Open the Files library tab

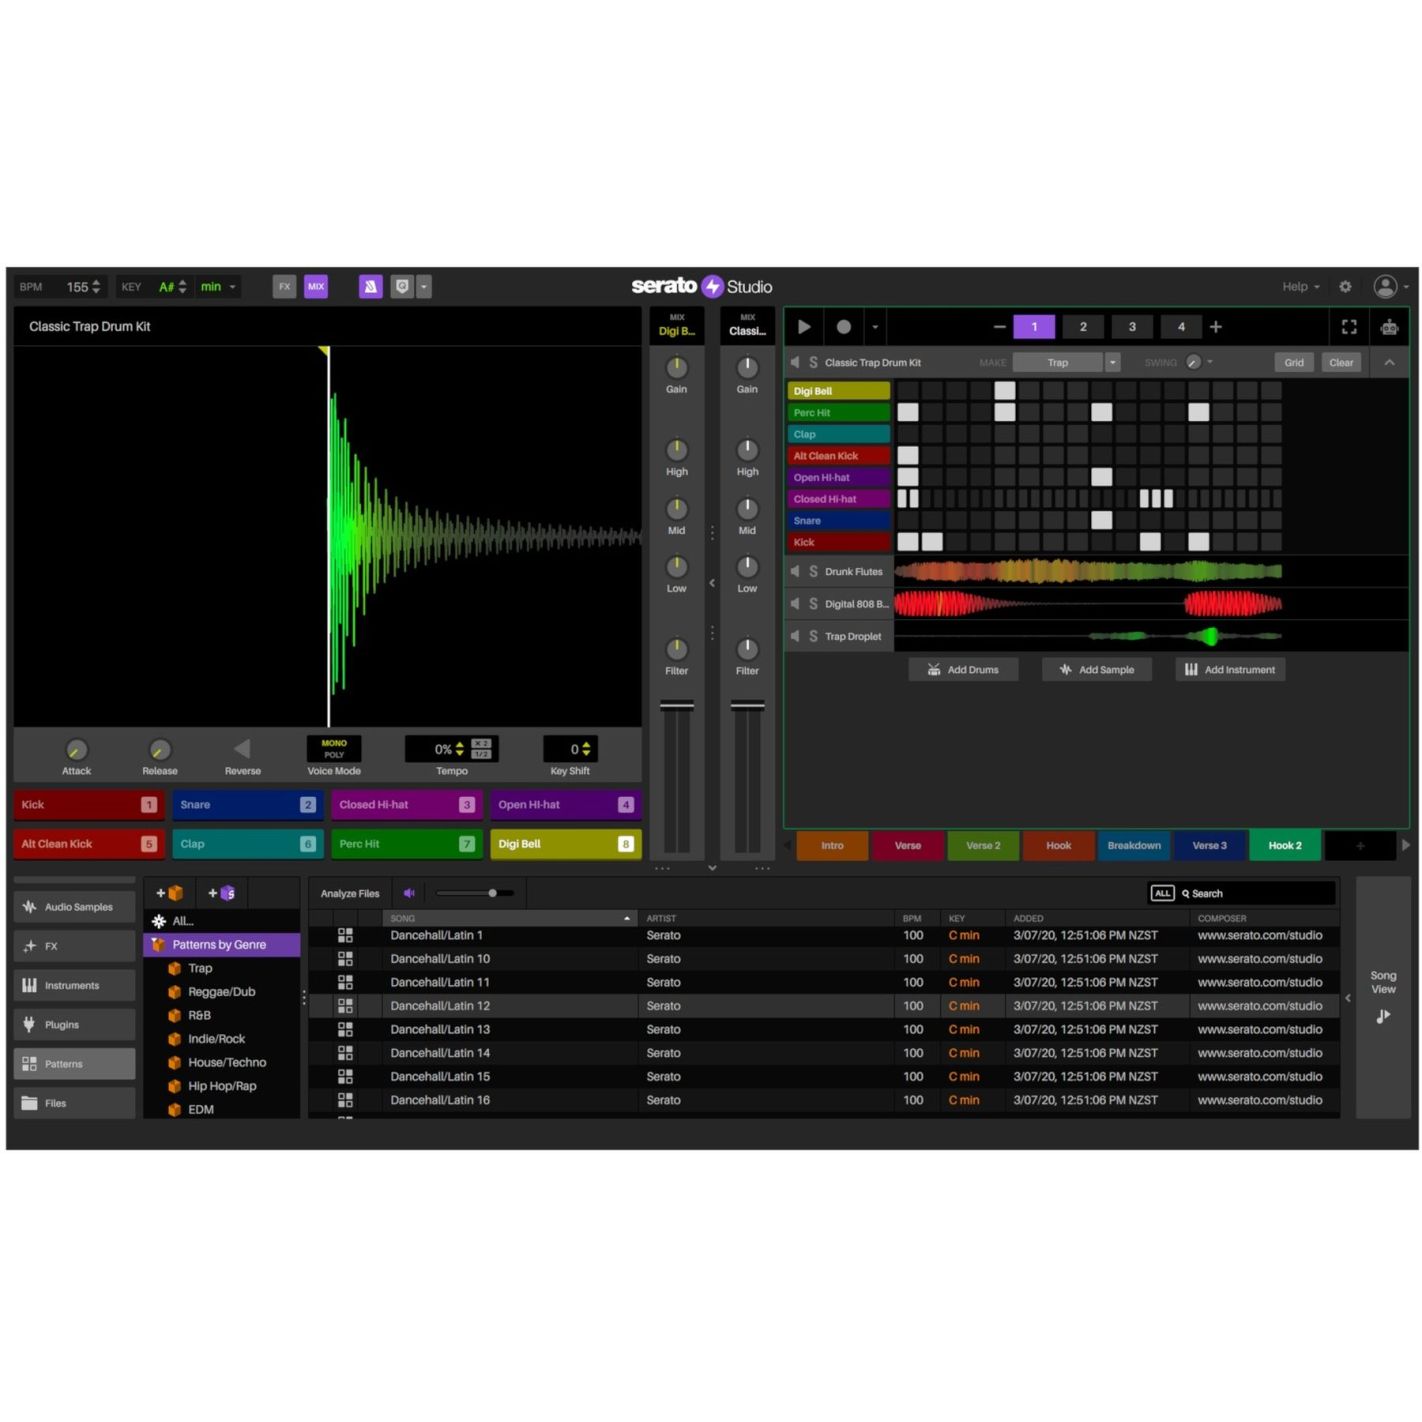pos(75,1103)
